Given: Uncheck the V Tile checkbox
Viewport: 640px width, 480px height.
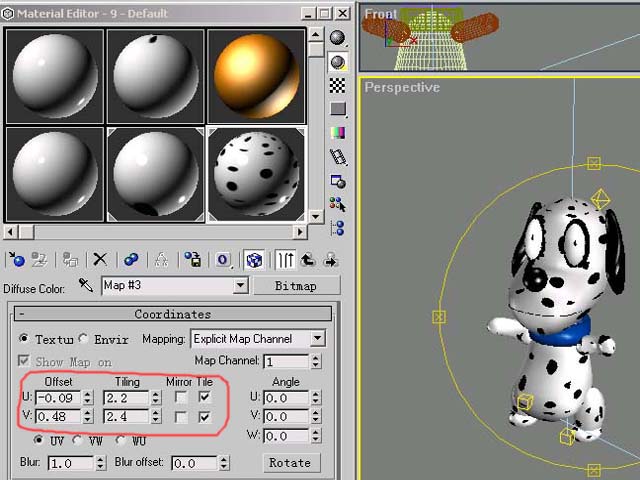Looking at the screenshot, I should click(204, 417).
